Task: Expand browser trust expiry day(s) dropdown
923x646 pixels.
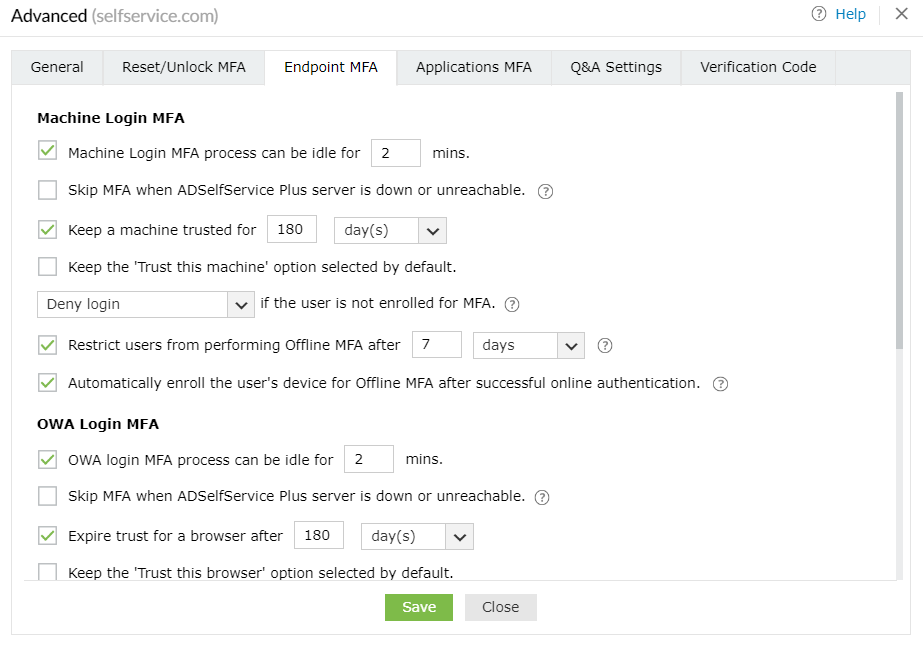Action: pos(417,536)
